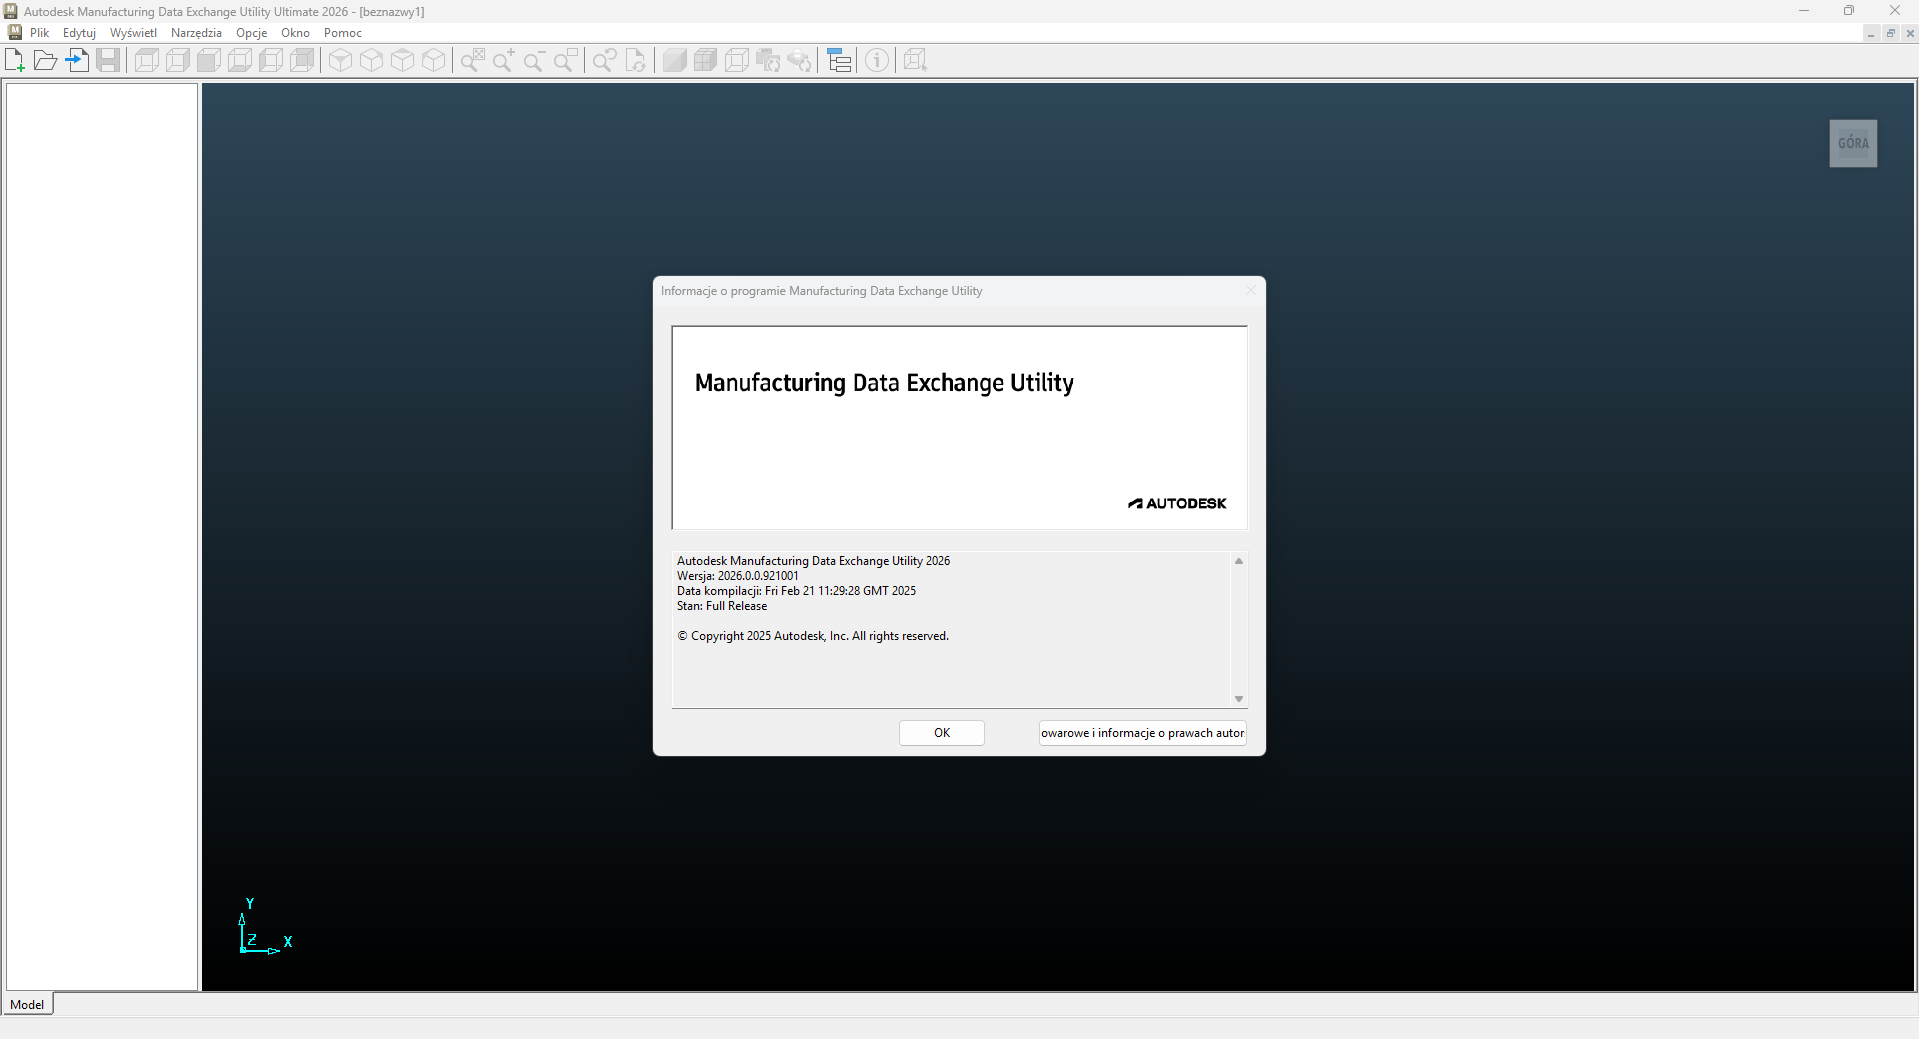The image size is (1919, 1039).
Task: Enable Shaded display cube icon
Action: click(x=674, y=61)
